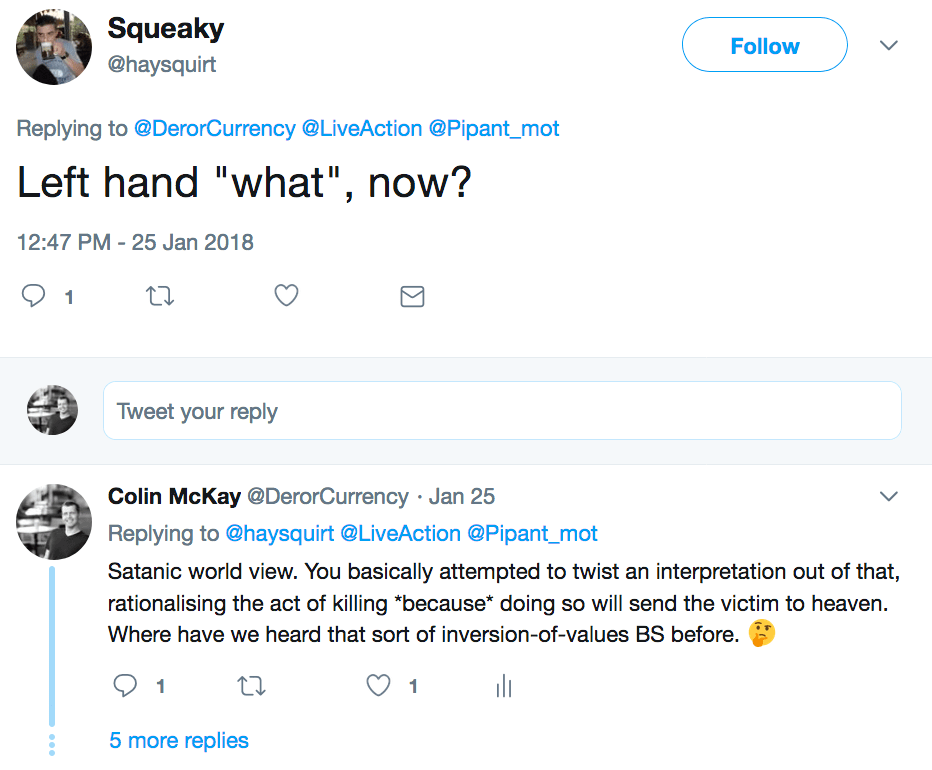932x770 pixels.
Task: Open reply icon on Colin McKay's tweet
Action: 125,686
